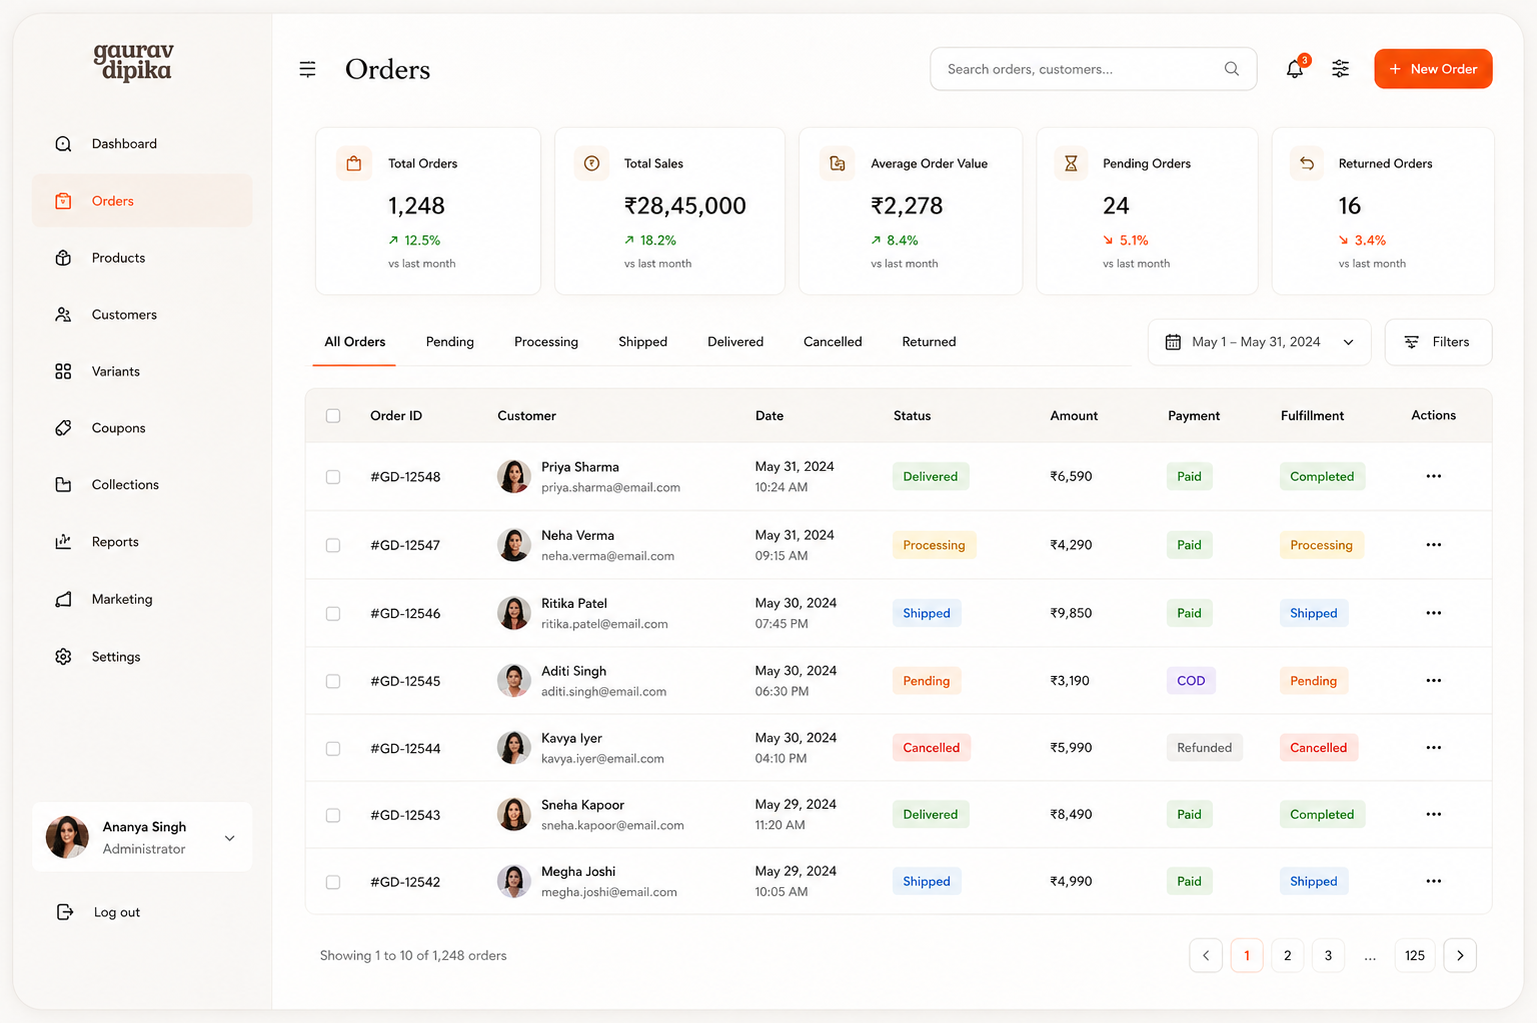Go to next page with right arrow
Screen dimensions: 1537x1023
pos(1460,955)
